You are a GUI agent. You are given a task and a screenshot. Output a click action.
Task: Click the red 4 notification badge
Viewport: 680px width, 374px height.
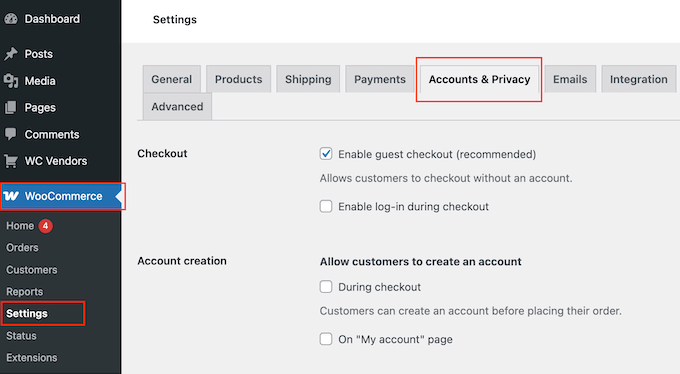(x=45, y=226)
